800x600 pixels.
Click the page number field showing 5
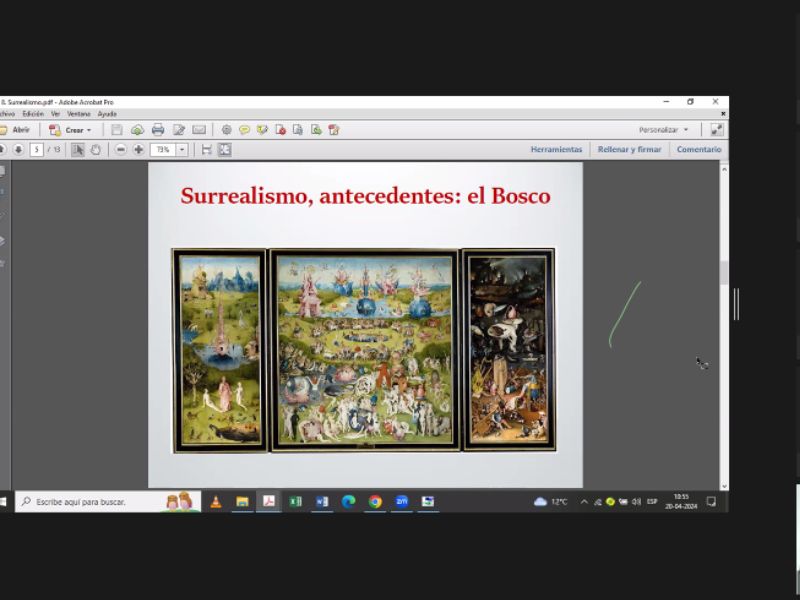click(36, 149)
